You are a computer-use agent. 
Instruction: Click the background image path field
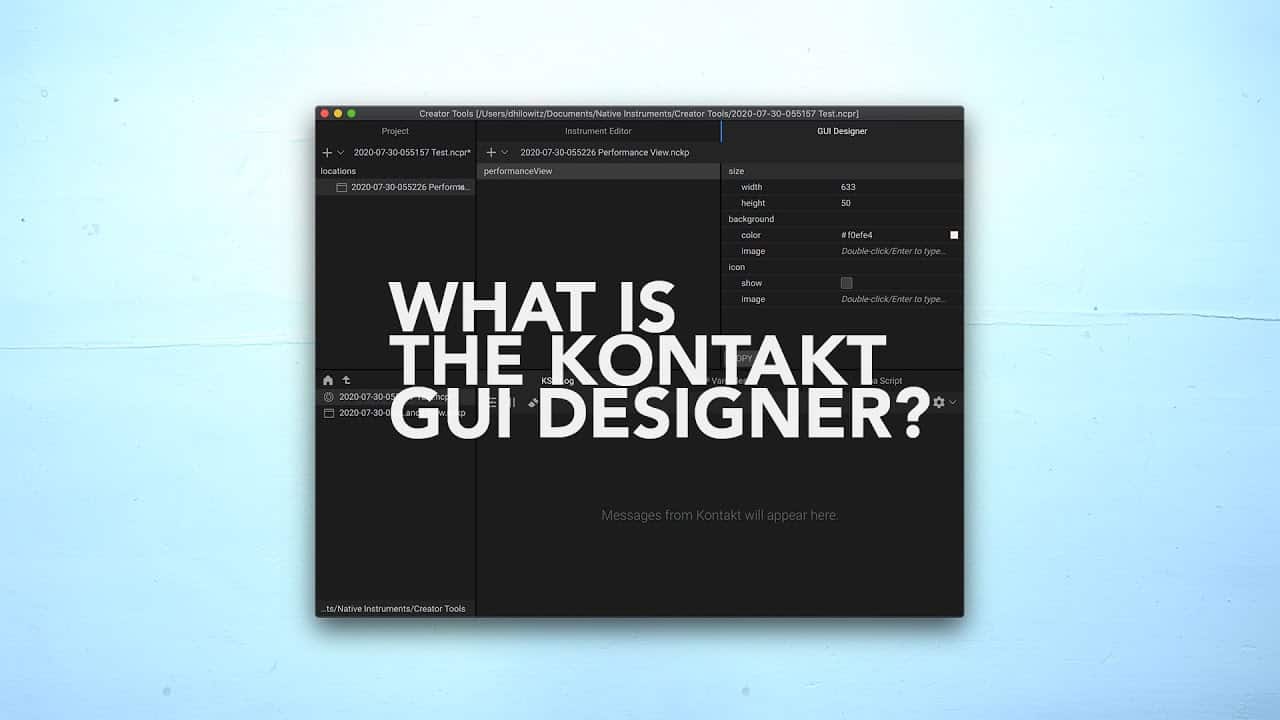pyautogui.click(x=893, y=251)
